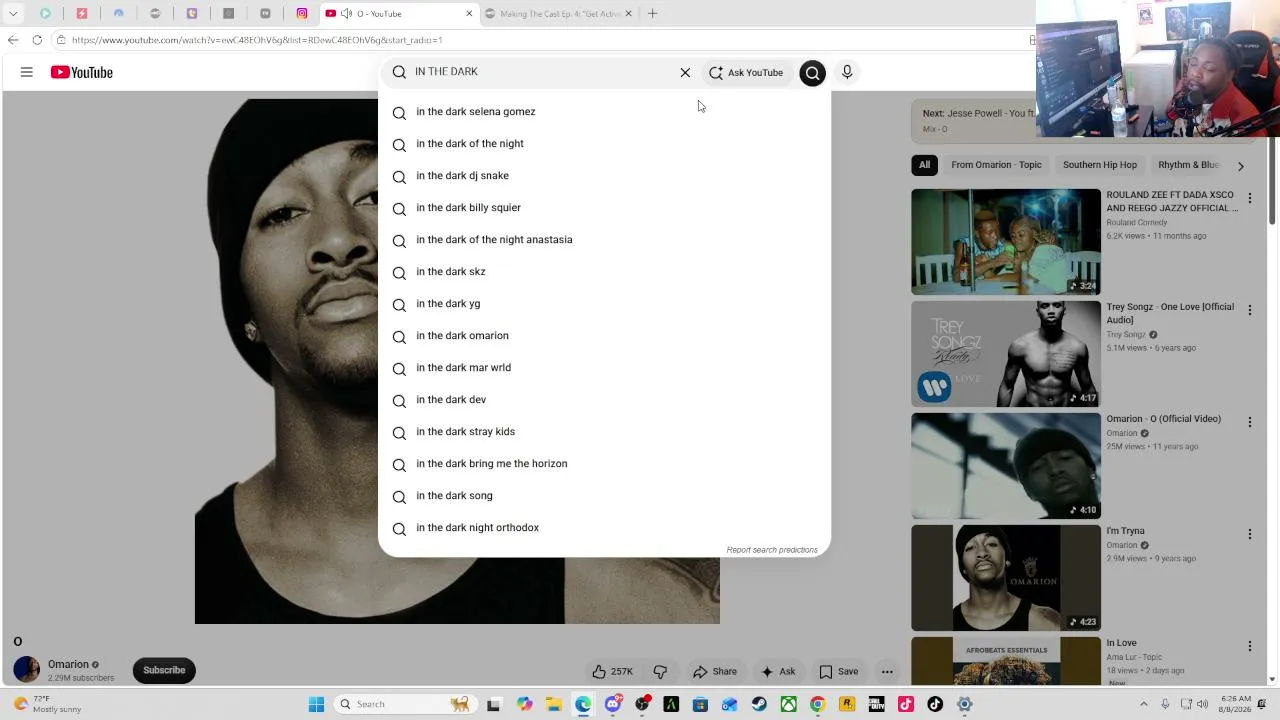Open the In Love video title
The width and height of the screenshot is (1280, 720).
click(x=1122, y=643)
